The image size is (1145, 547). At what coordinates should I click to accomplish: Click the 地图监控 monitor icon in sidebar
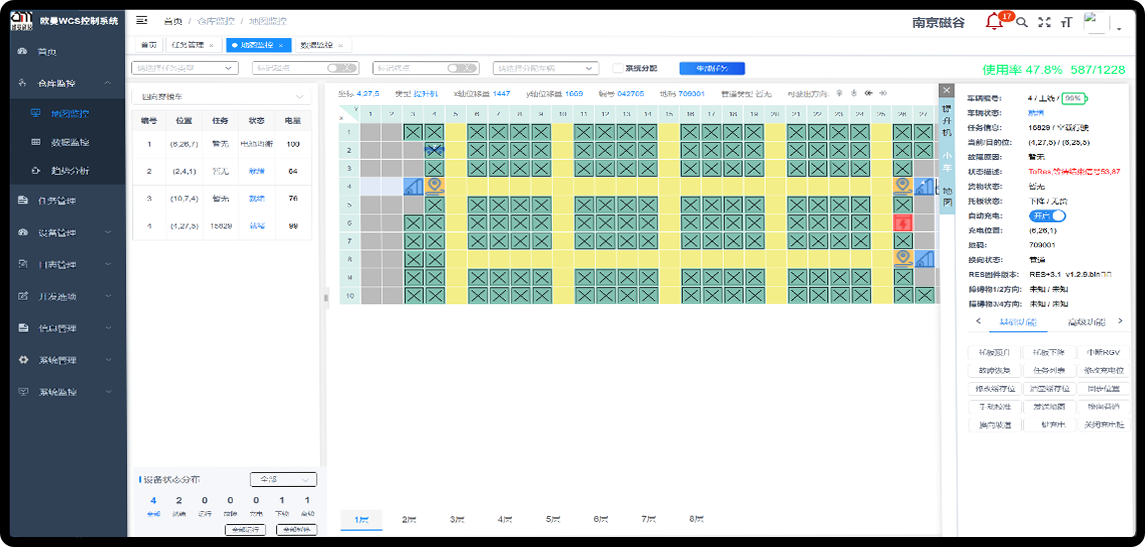[36, 114]
